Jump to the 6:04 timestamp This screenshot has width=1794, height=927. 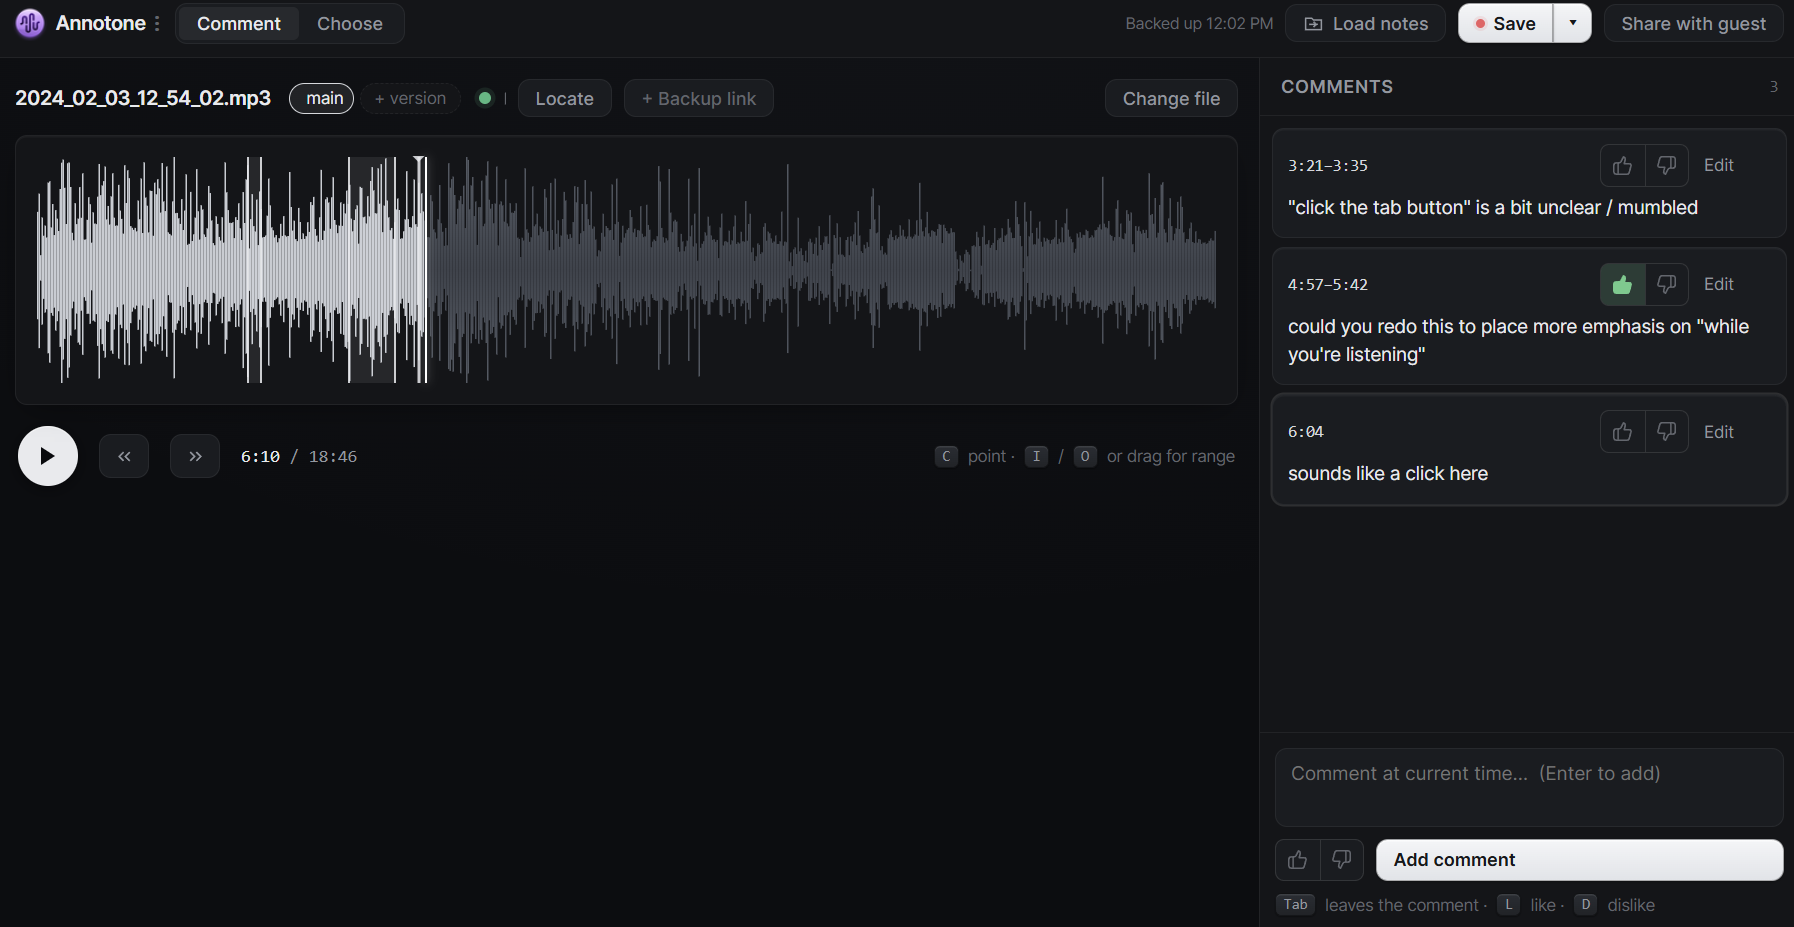pyautogui.click(x=1305, y=432)
